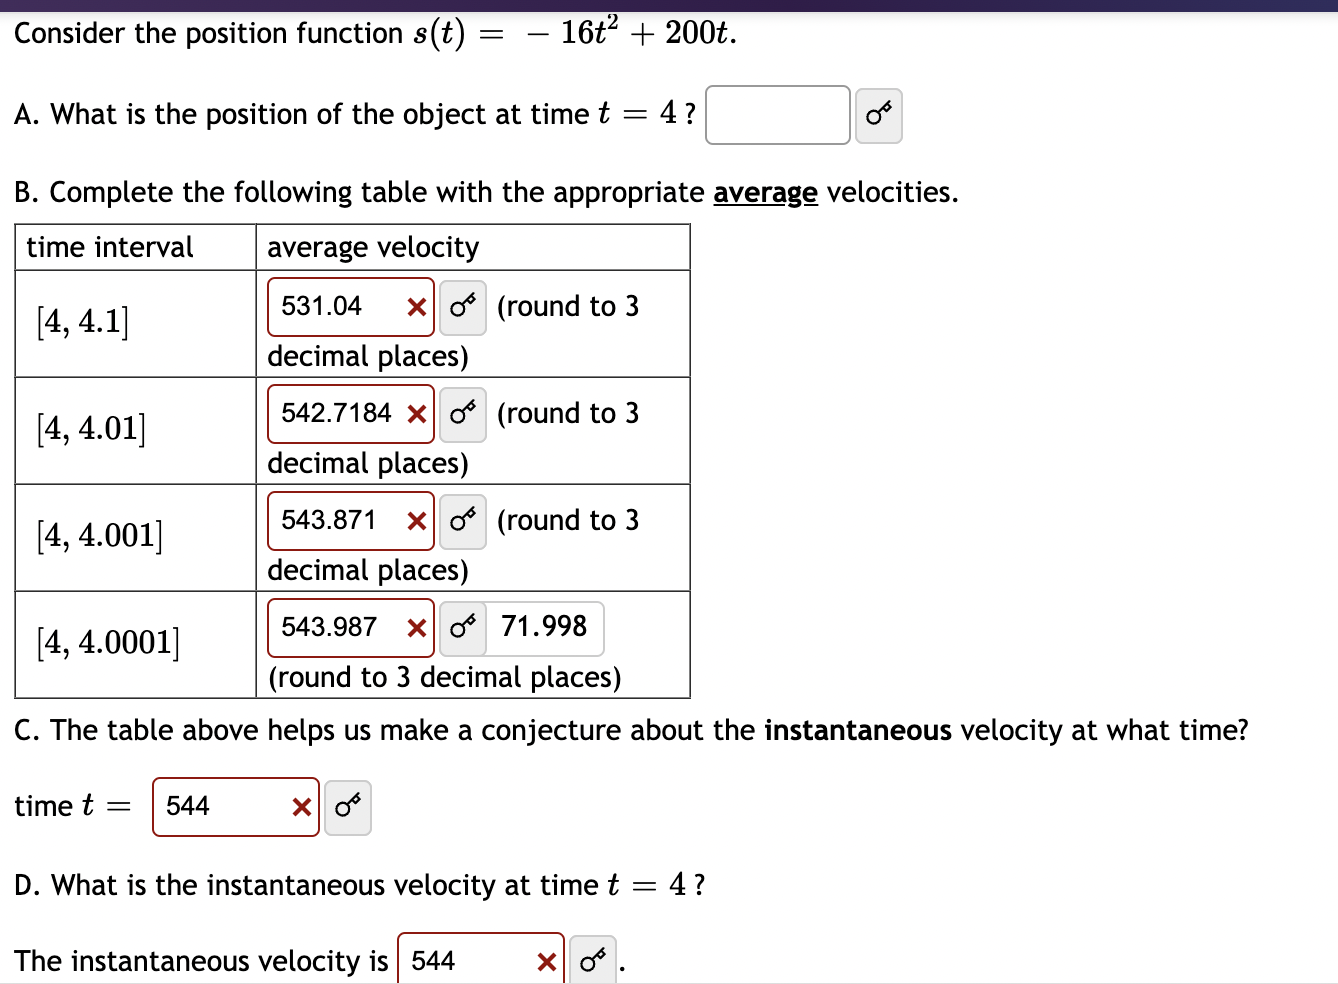The image size is (1338, 984).
Task: Click the box displaying 71.998
Action: tap(544, 628)
